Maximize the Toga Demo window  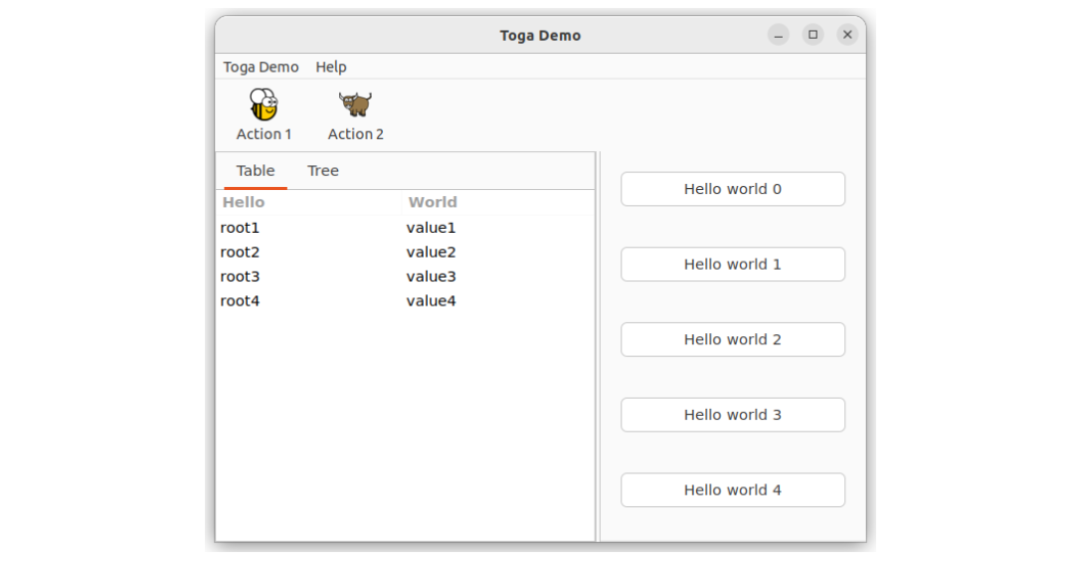(x=813, y=35)
